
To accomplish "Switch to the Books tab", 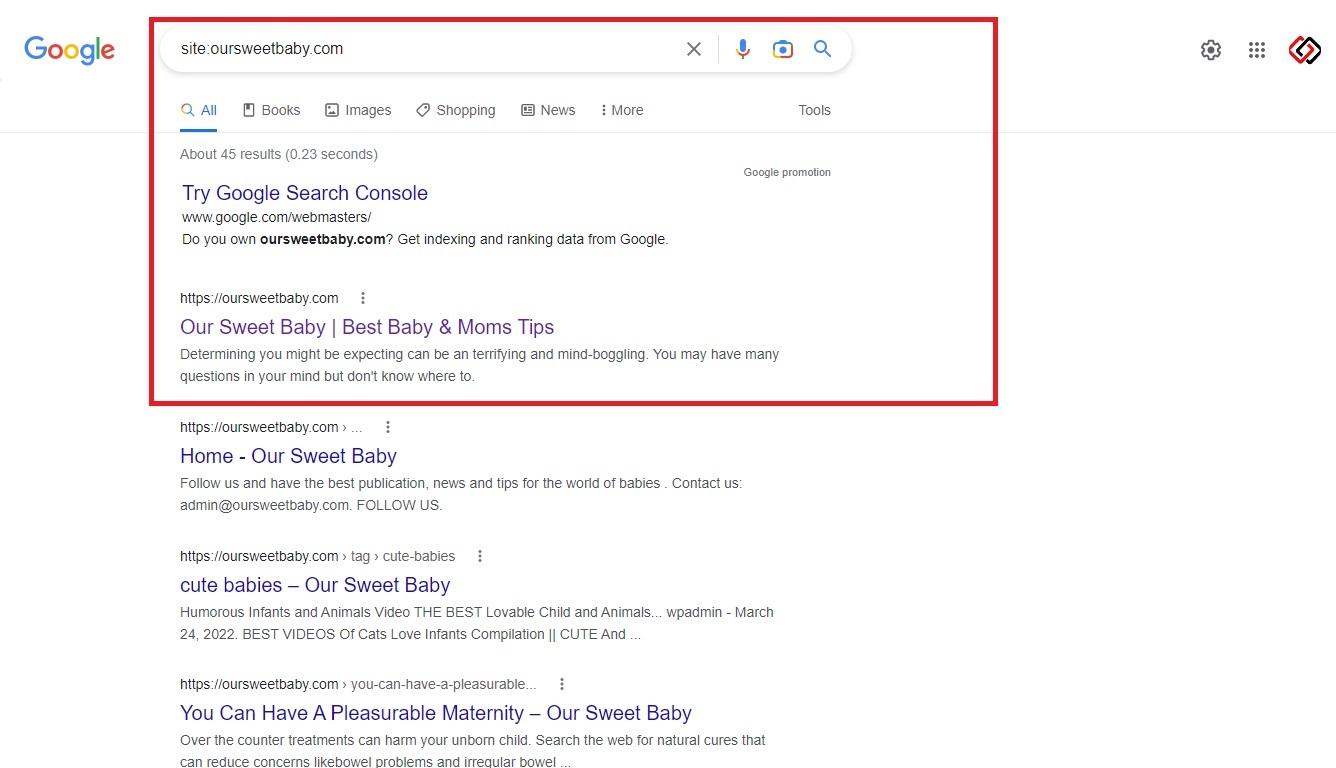I will [x=272, y=110].
